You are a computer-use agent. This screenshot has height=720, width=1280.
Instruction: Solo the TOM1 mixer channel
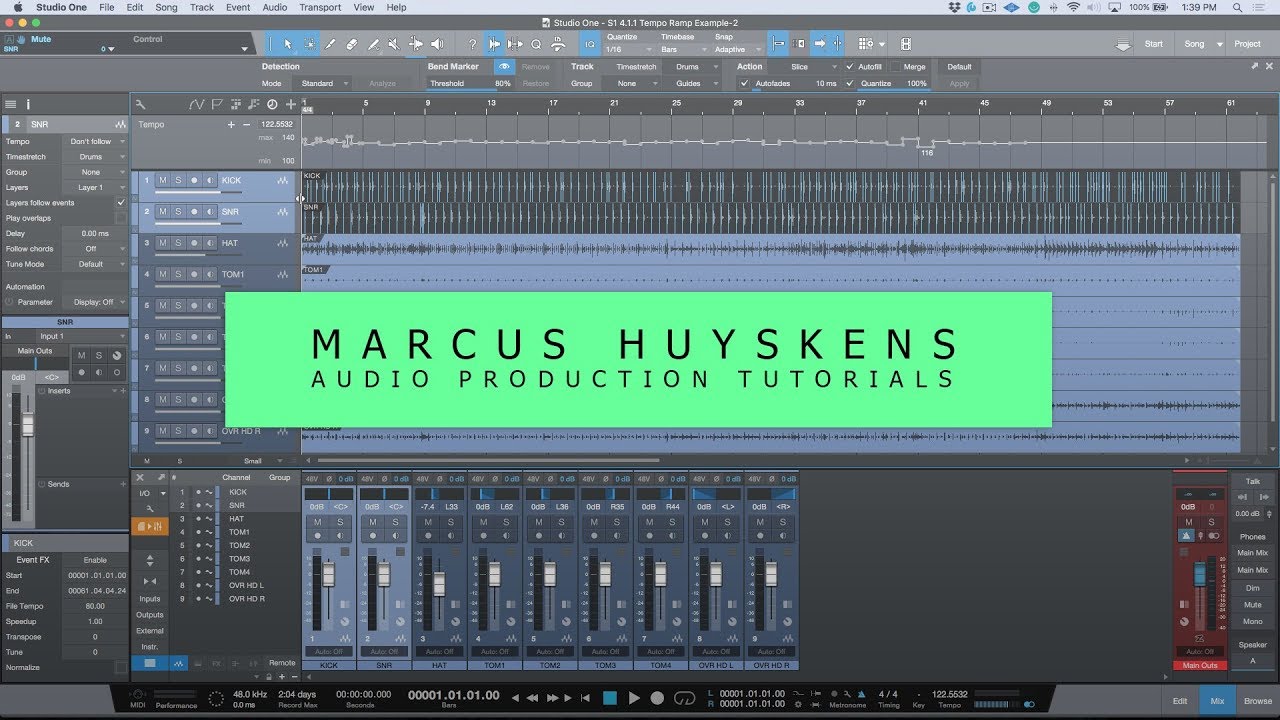click(505, 522)
